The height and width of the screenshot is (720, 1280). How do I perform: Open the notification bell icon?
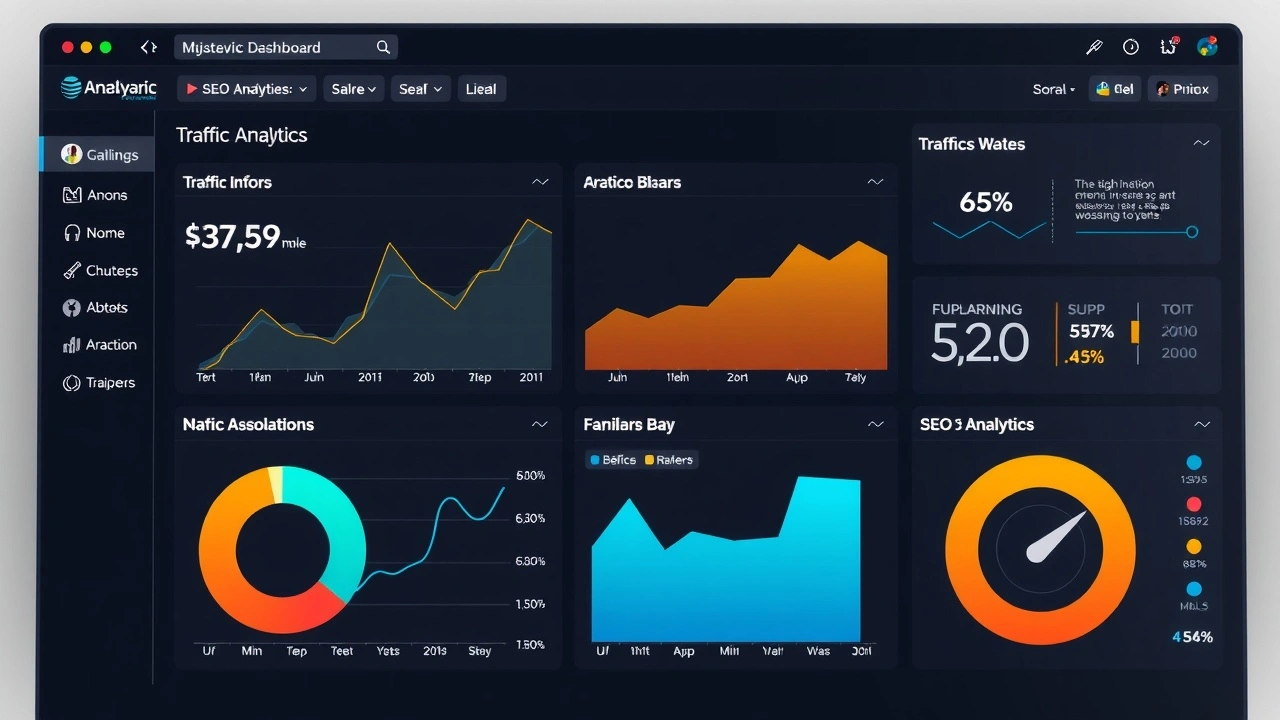(x=1167, y=46)
